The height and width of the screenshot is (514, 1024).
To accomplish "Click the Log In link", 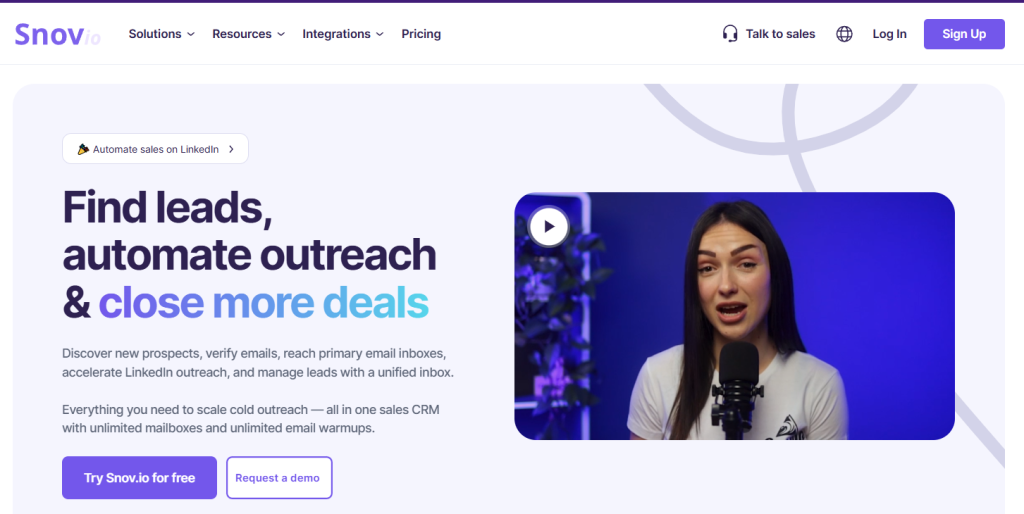I will pyautogui.click(x=889, y=34).
